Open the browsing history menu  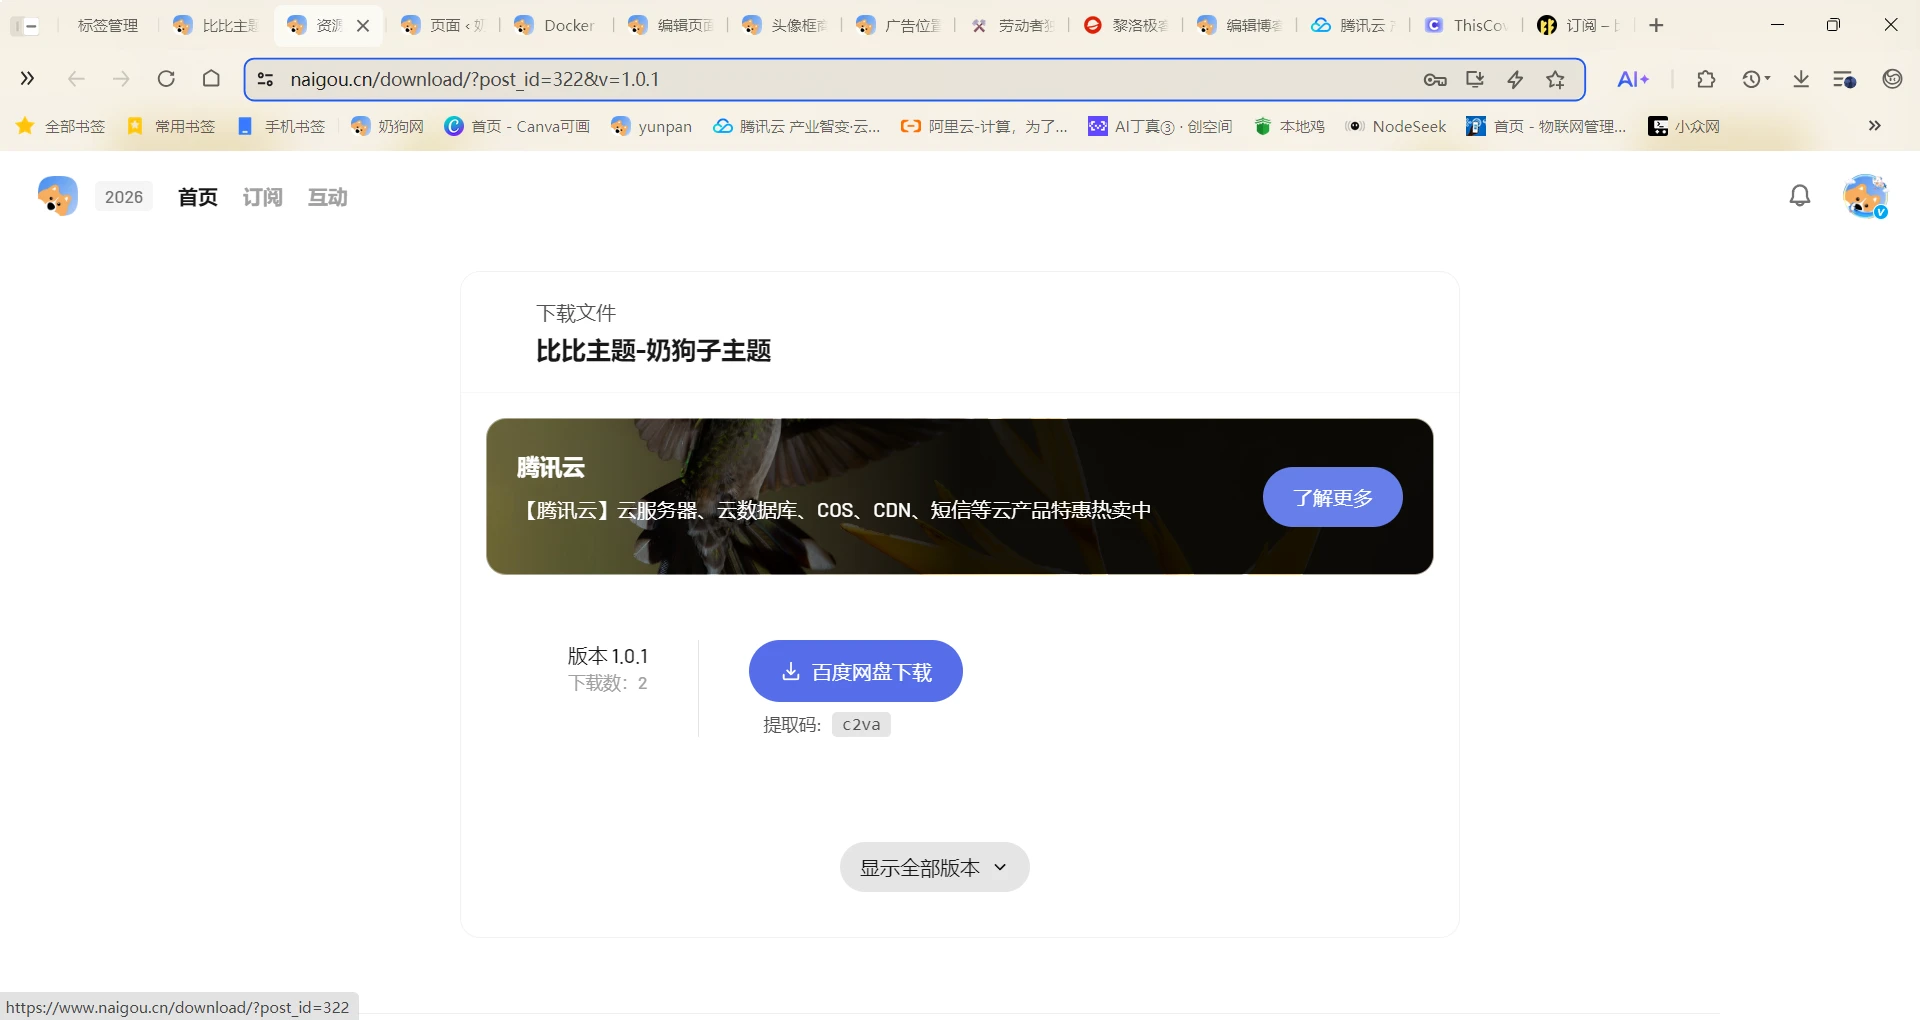click(x=1755, y=79)
